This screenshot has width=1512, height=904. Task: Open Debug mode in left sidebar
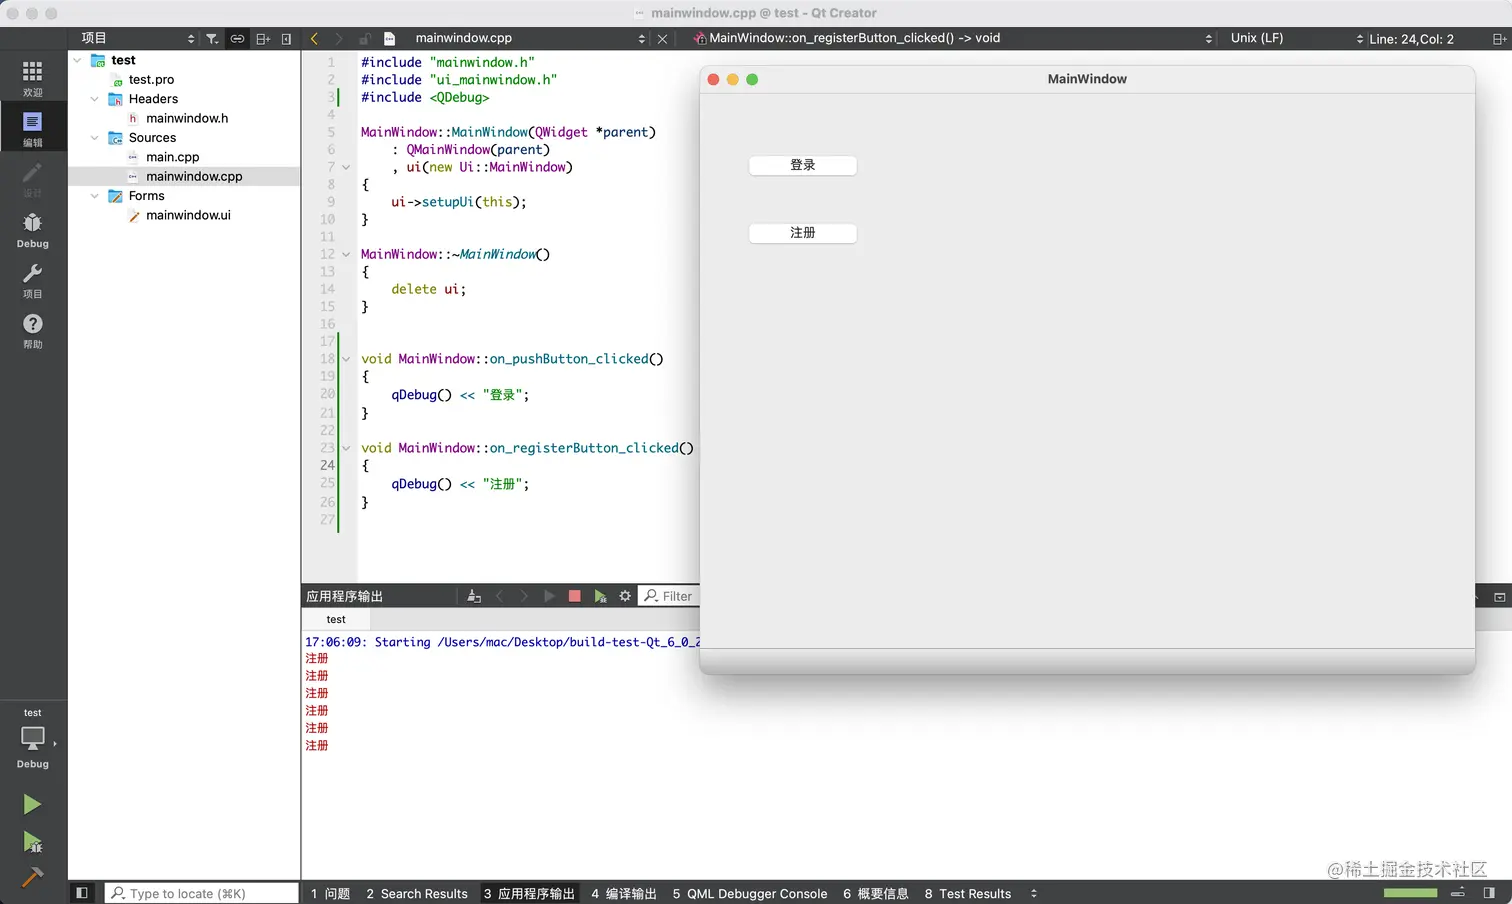pos(33,229)
